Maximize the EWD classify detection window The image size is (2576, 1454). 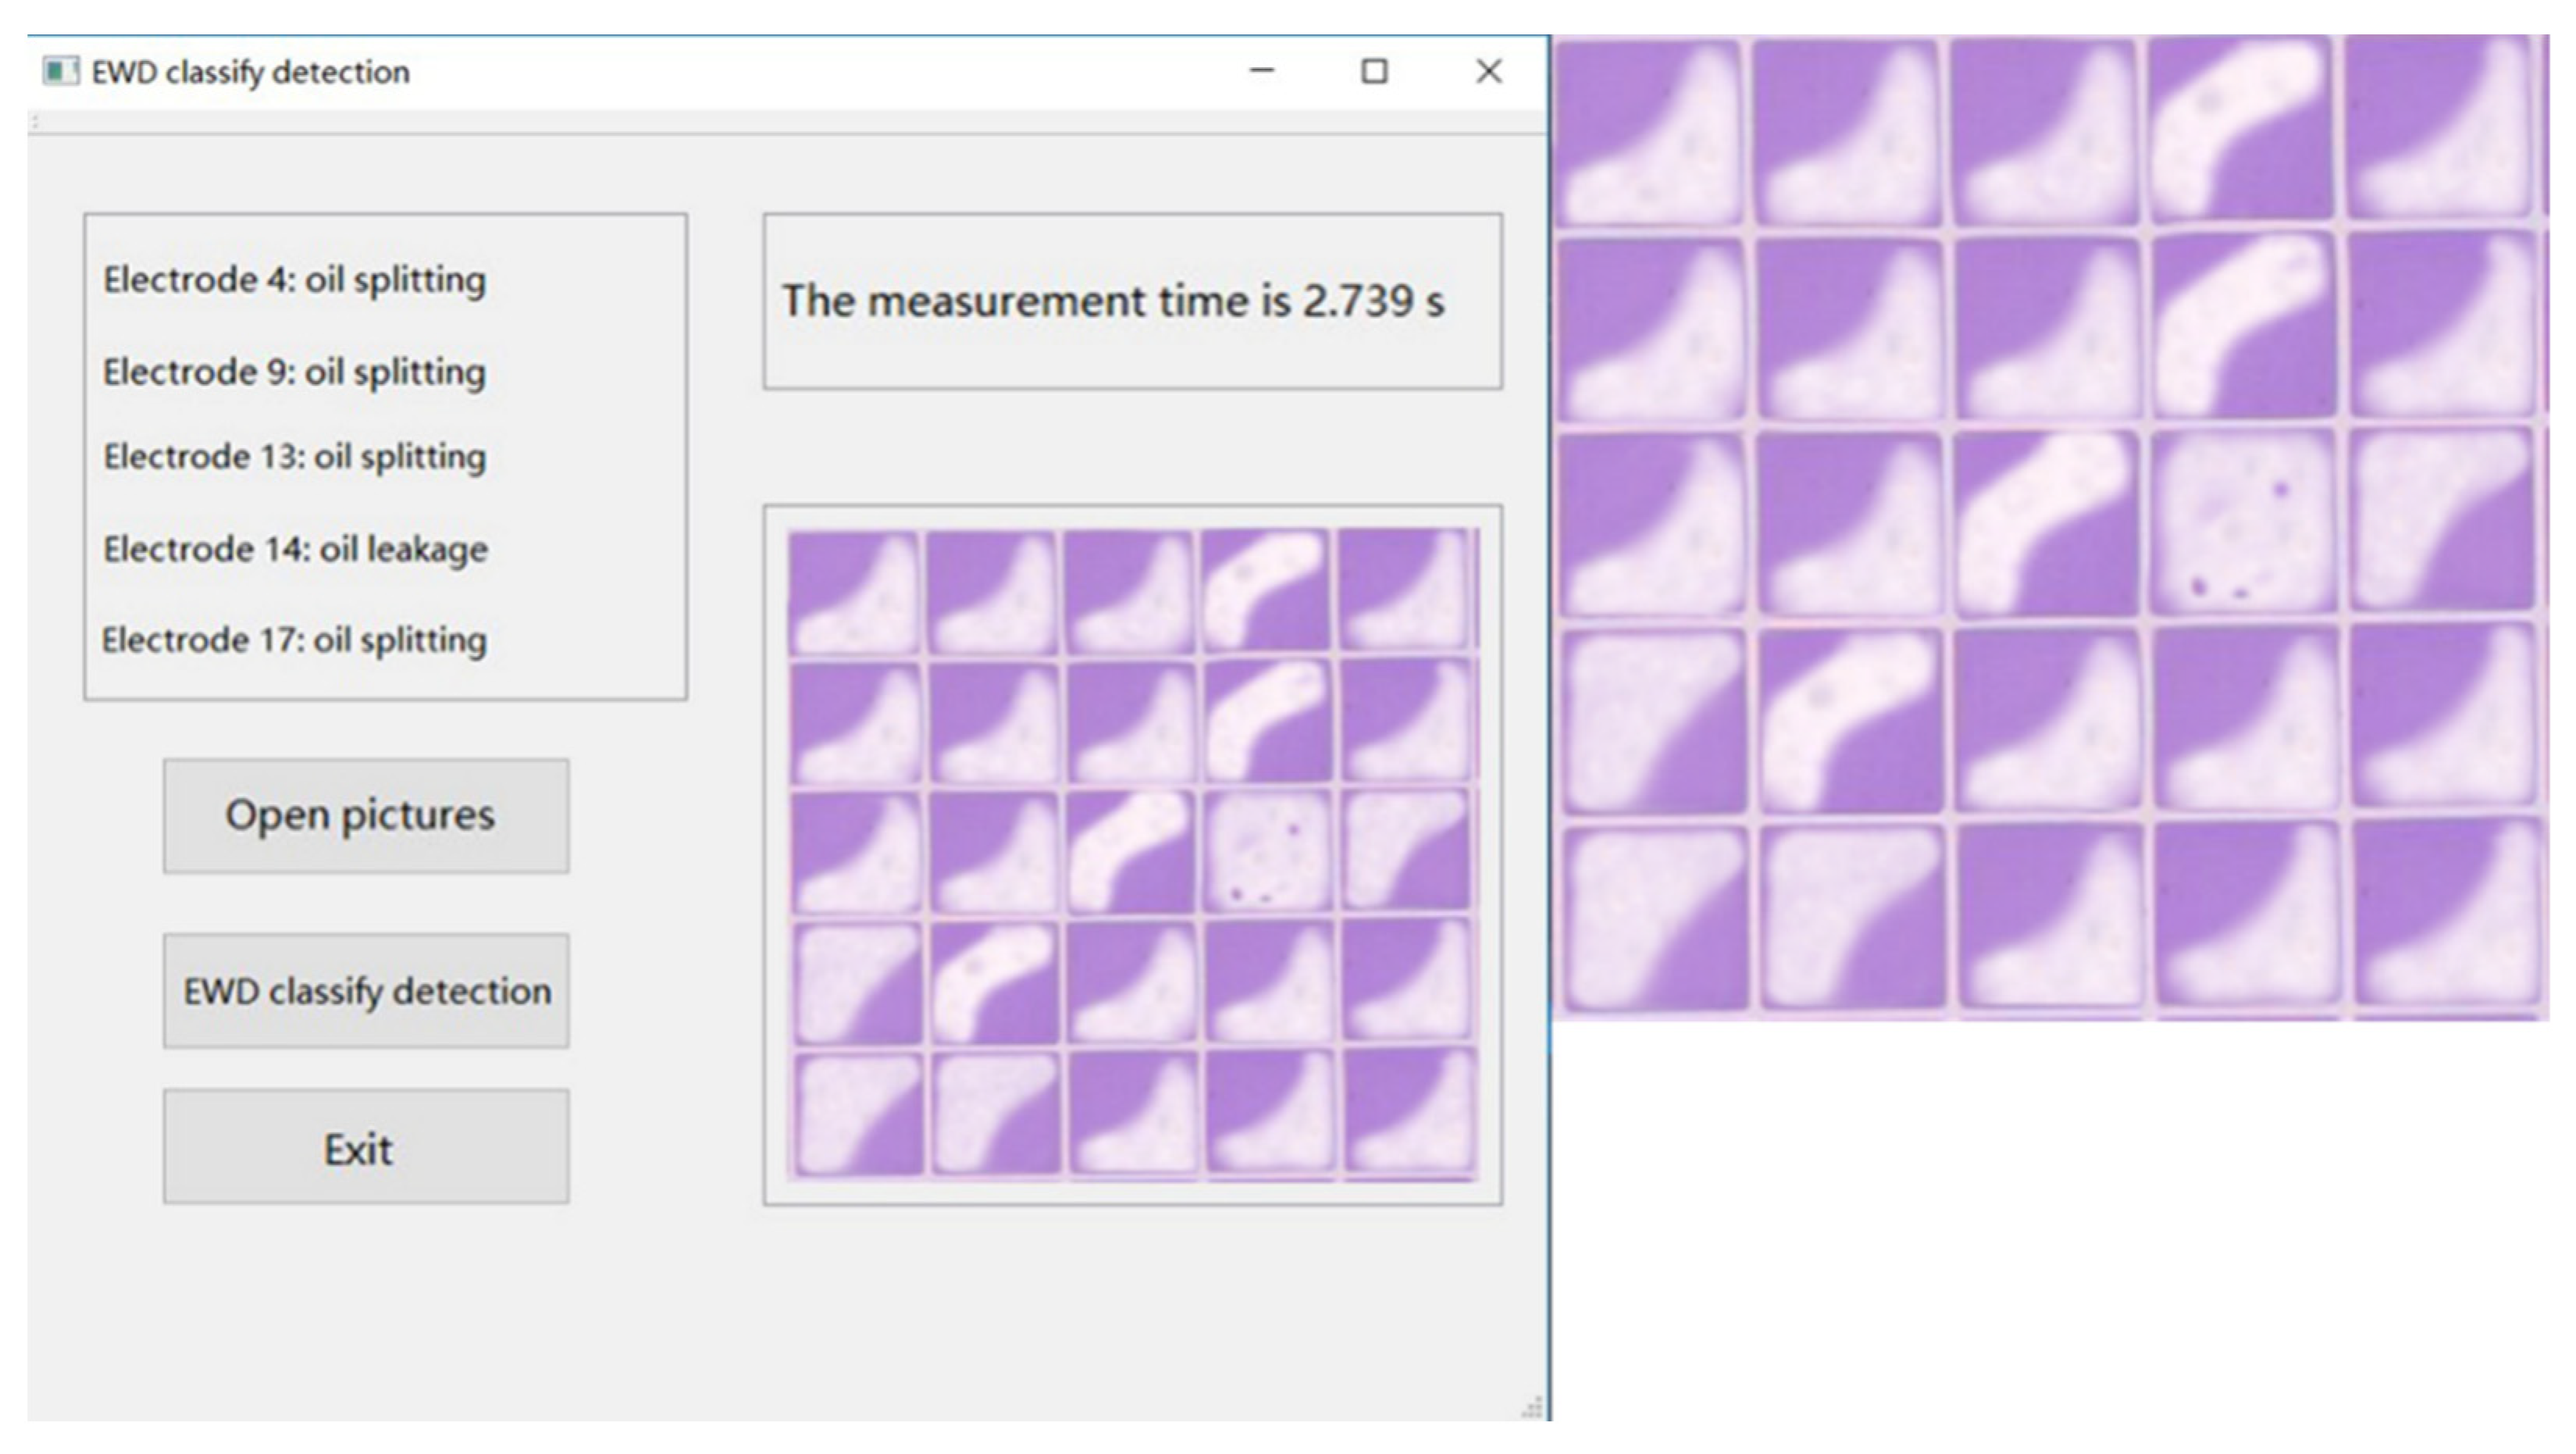(x=1374, y=71)
